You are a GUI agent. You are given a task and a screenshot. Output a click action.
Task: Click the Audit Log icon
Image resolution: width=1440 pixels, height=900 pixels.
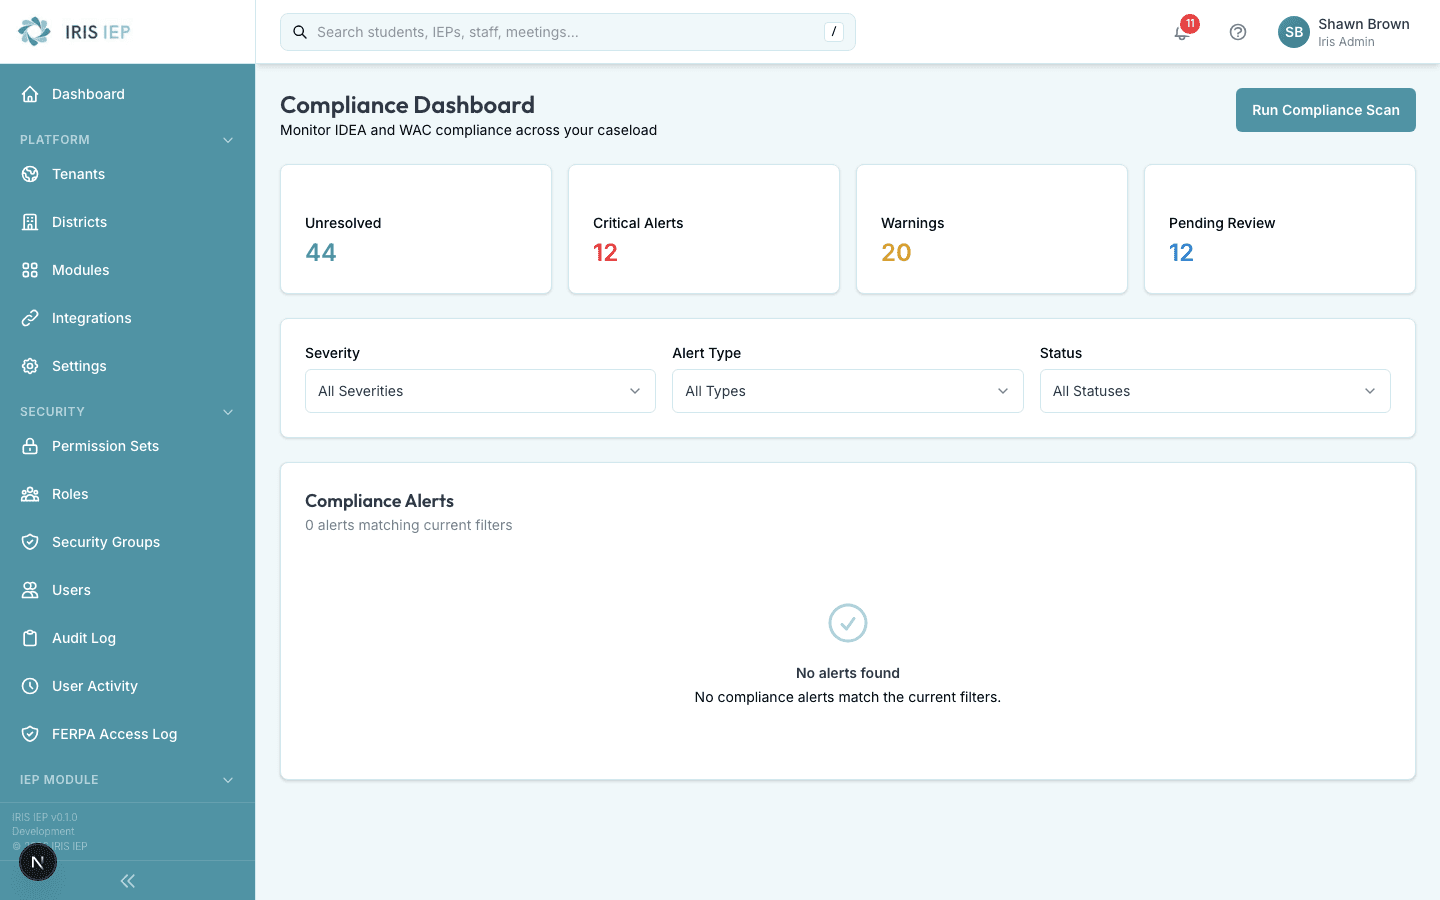tap(31, 637)
